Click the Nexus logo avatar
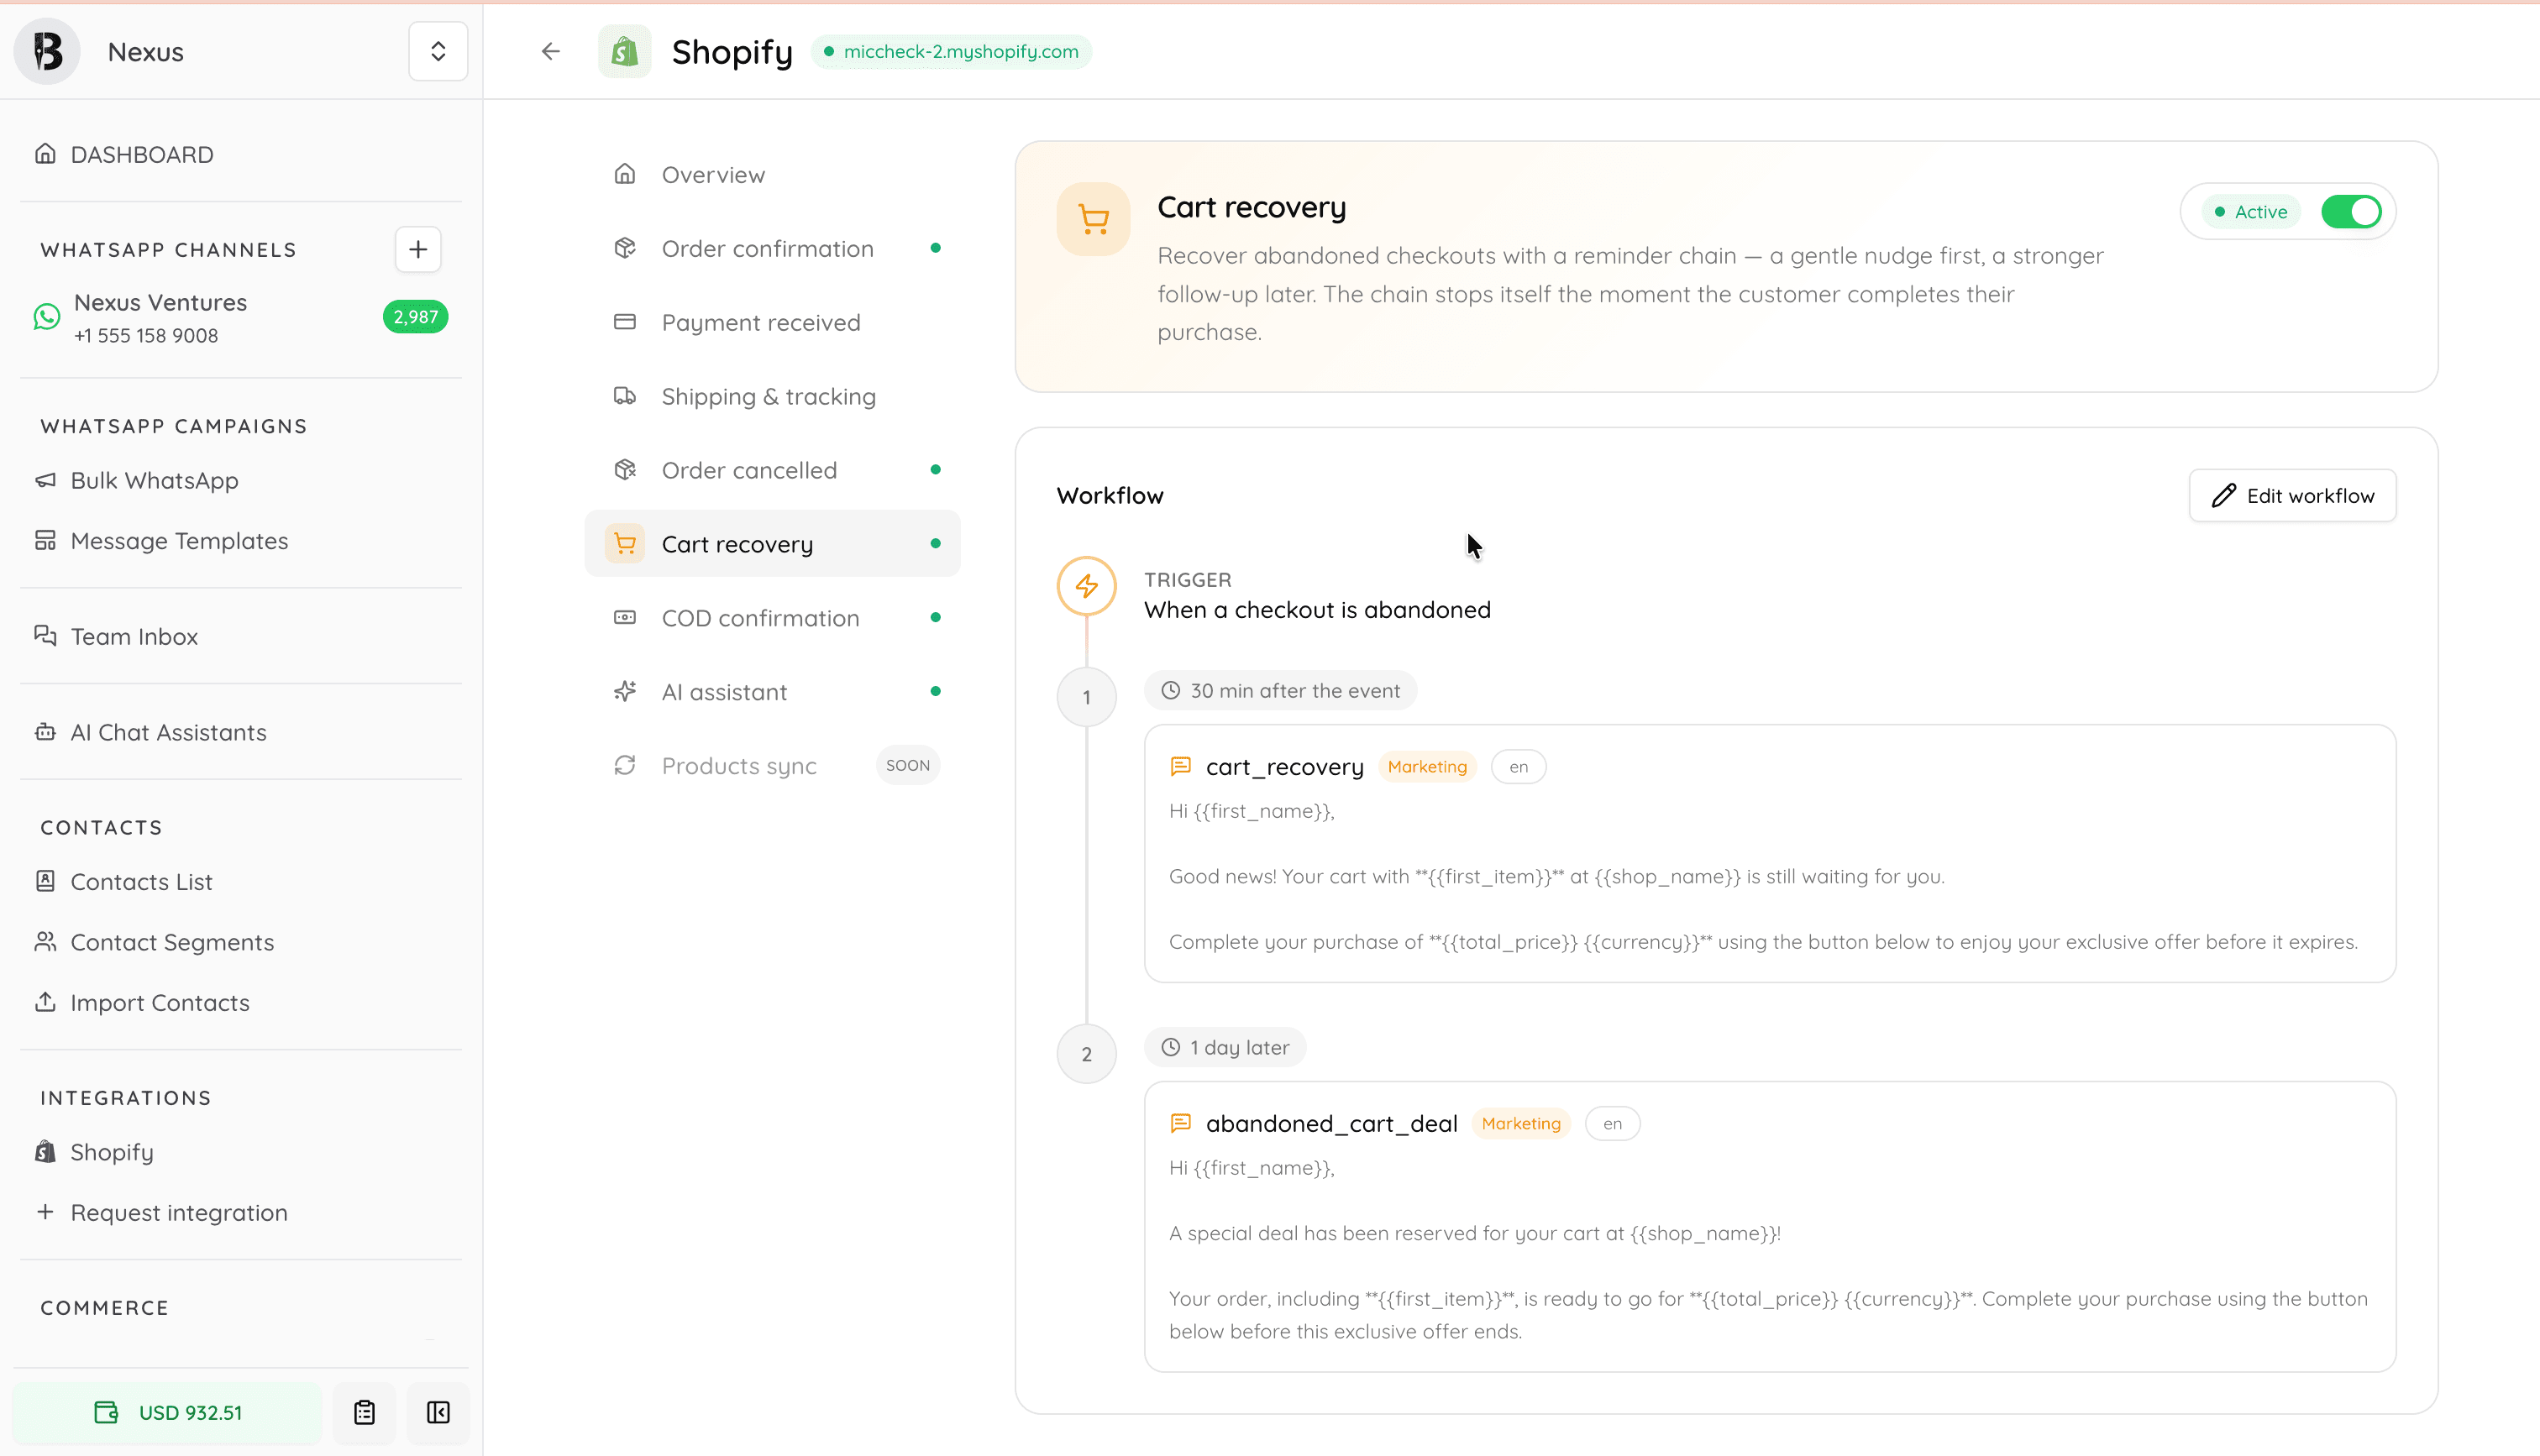Viewport: 2540px width, 1456px height. [x=47, y=51]
